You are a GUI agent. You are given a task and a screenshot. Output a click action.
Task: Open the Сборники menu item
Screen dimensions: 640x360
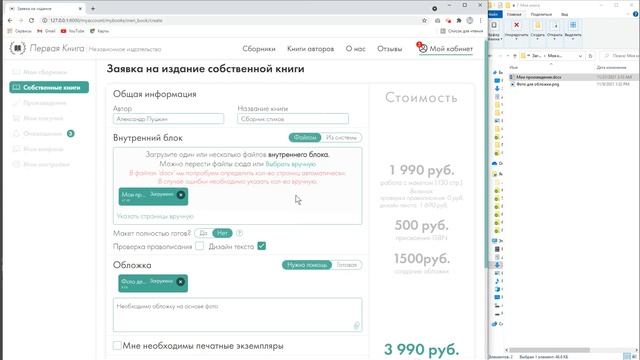259,49
